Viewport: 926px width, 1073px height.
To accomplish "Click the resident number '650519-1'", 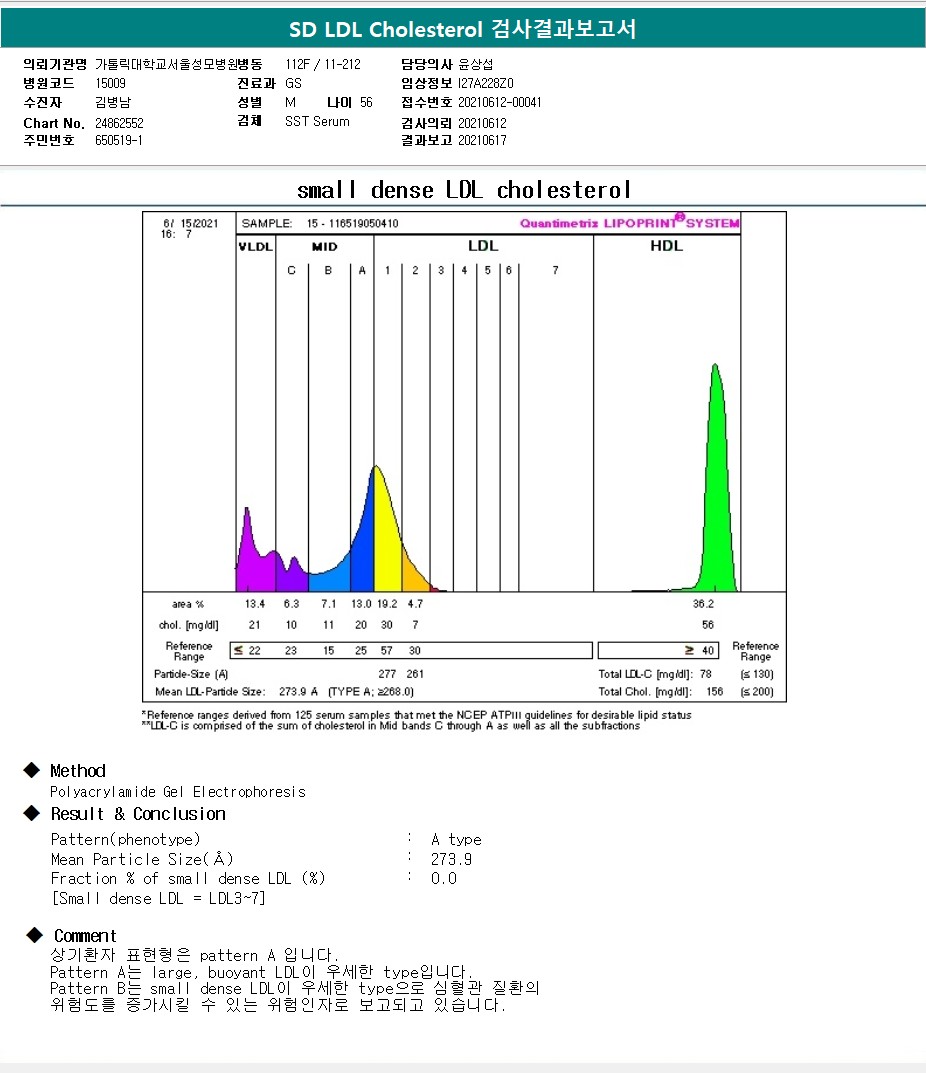I will 119,140.
